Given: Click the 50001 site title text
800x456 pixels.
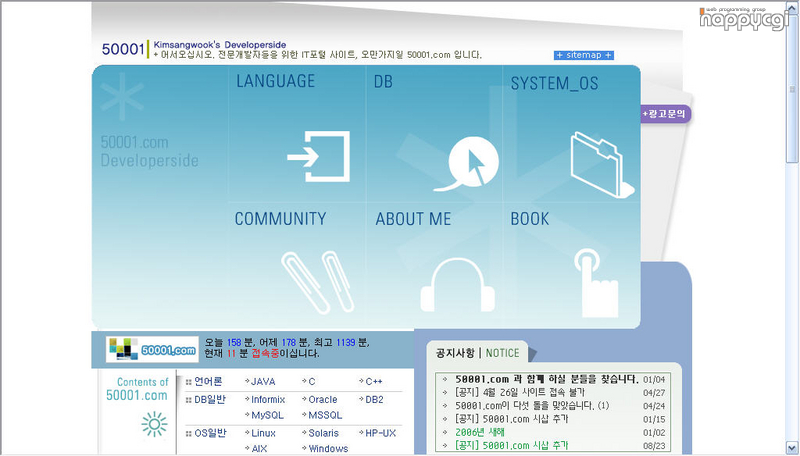Looking at the screenshot, I should tap(123, 49).
